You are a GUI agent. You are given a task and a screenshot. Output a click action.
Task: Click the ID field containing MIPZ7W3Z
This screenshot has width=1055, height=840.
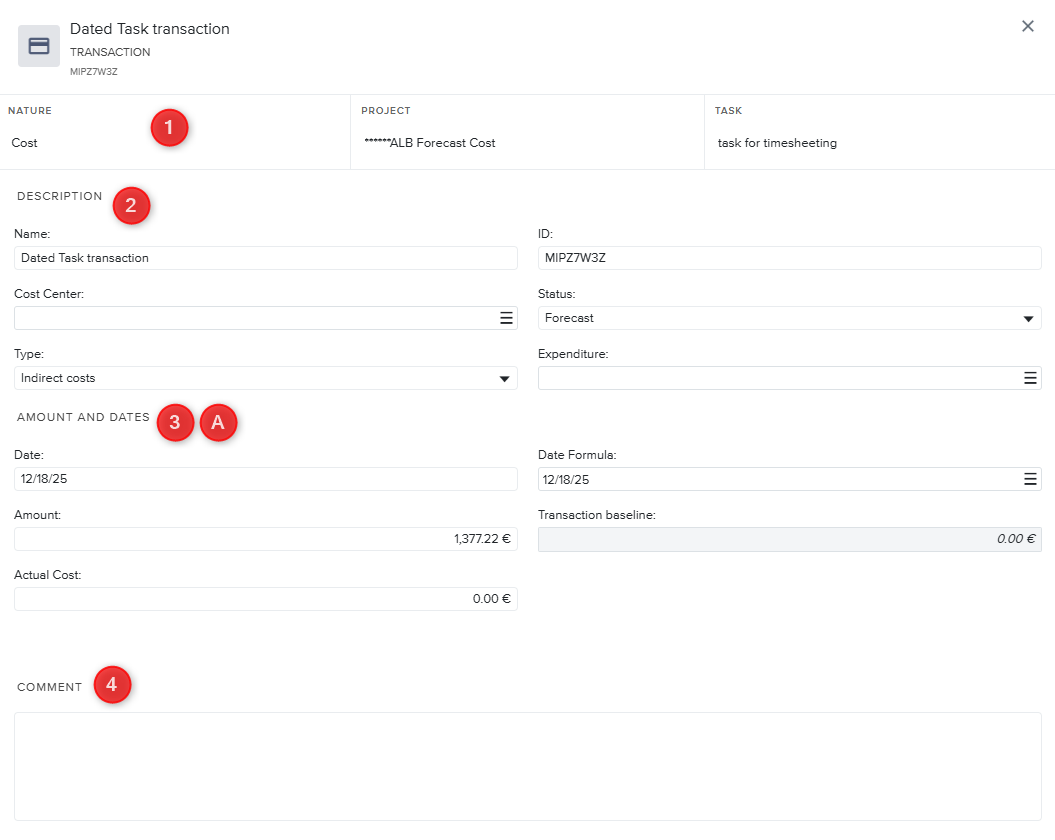pyautogui.click(x=789, y=258)
